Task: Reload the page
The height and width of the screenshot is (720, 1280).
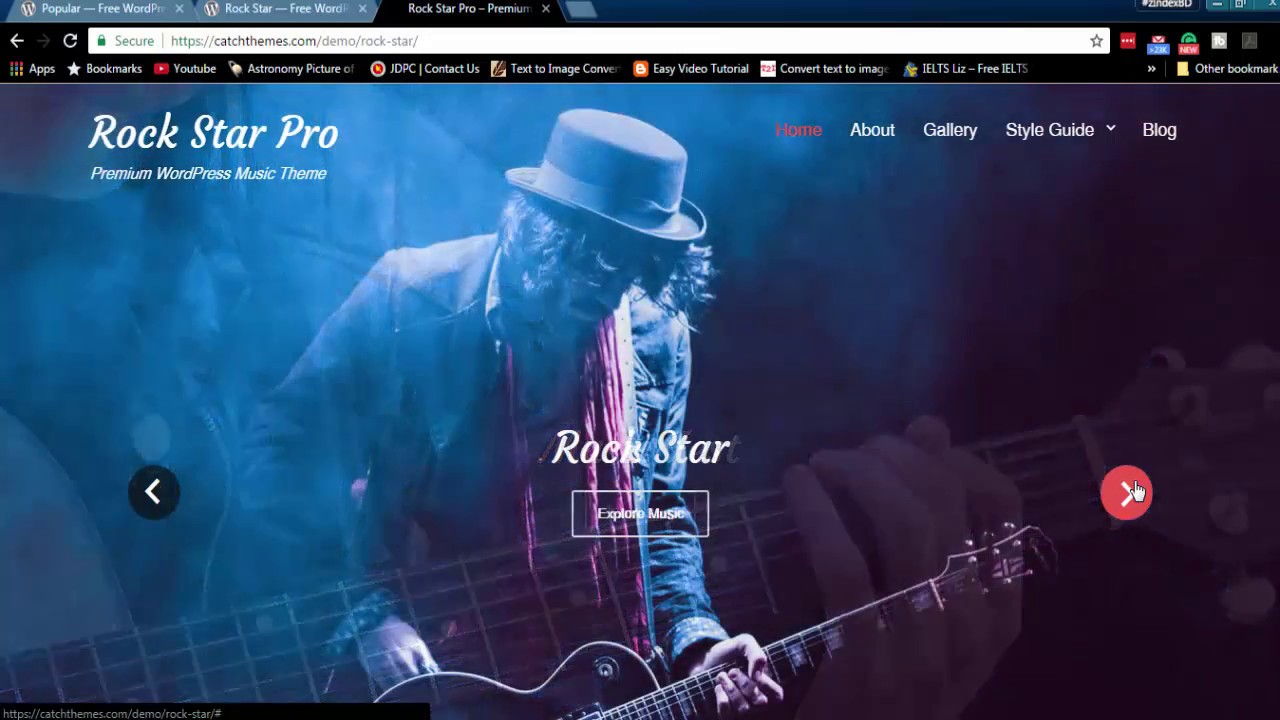Action: point(70,41)
